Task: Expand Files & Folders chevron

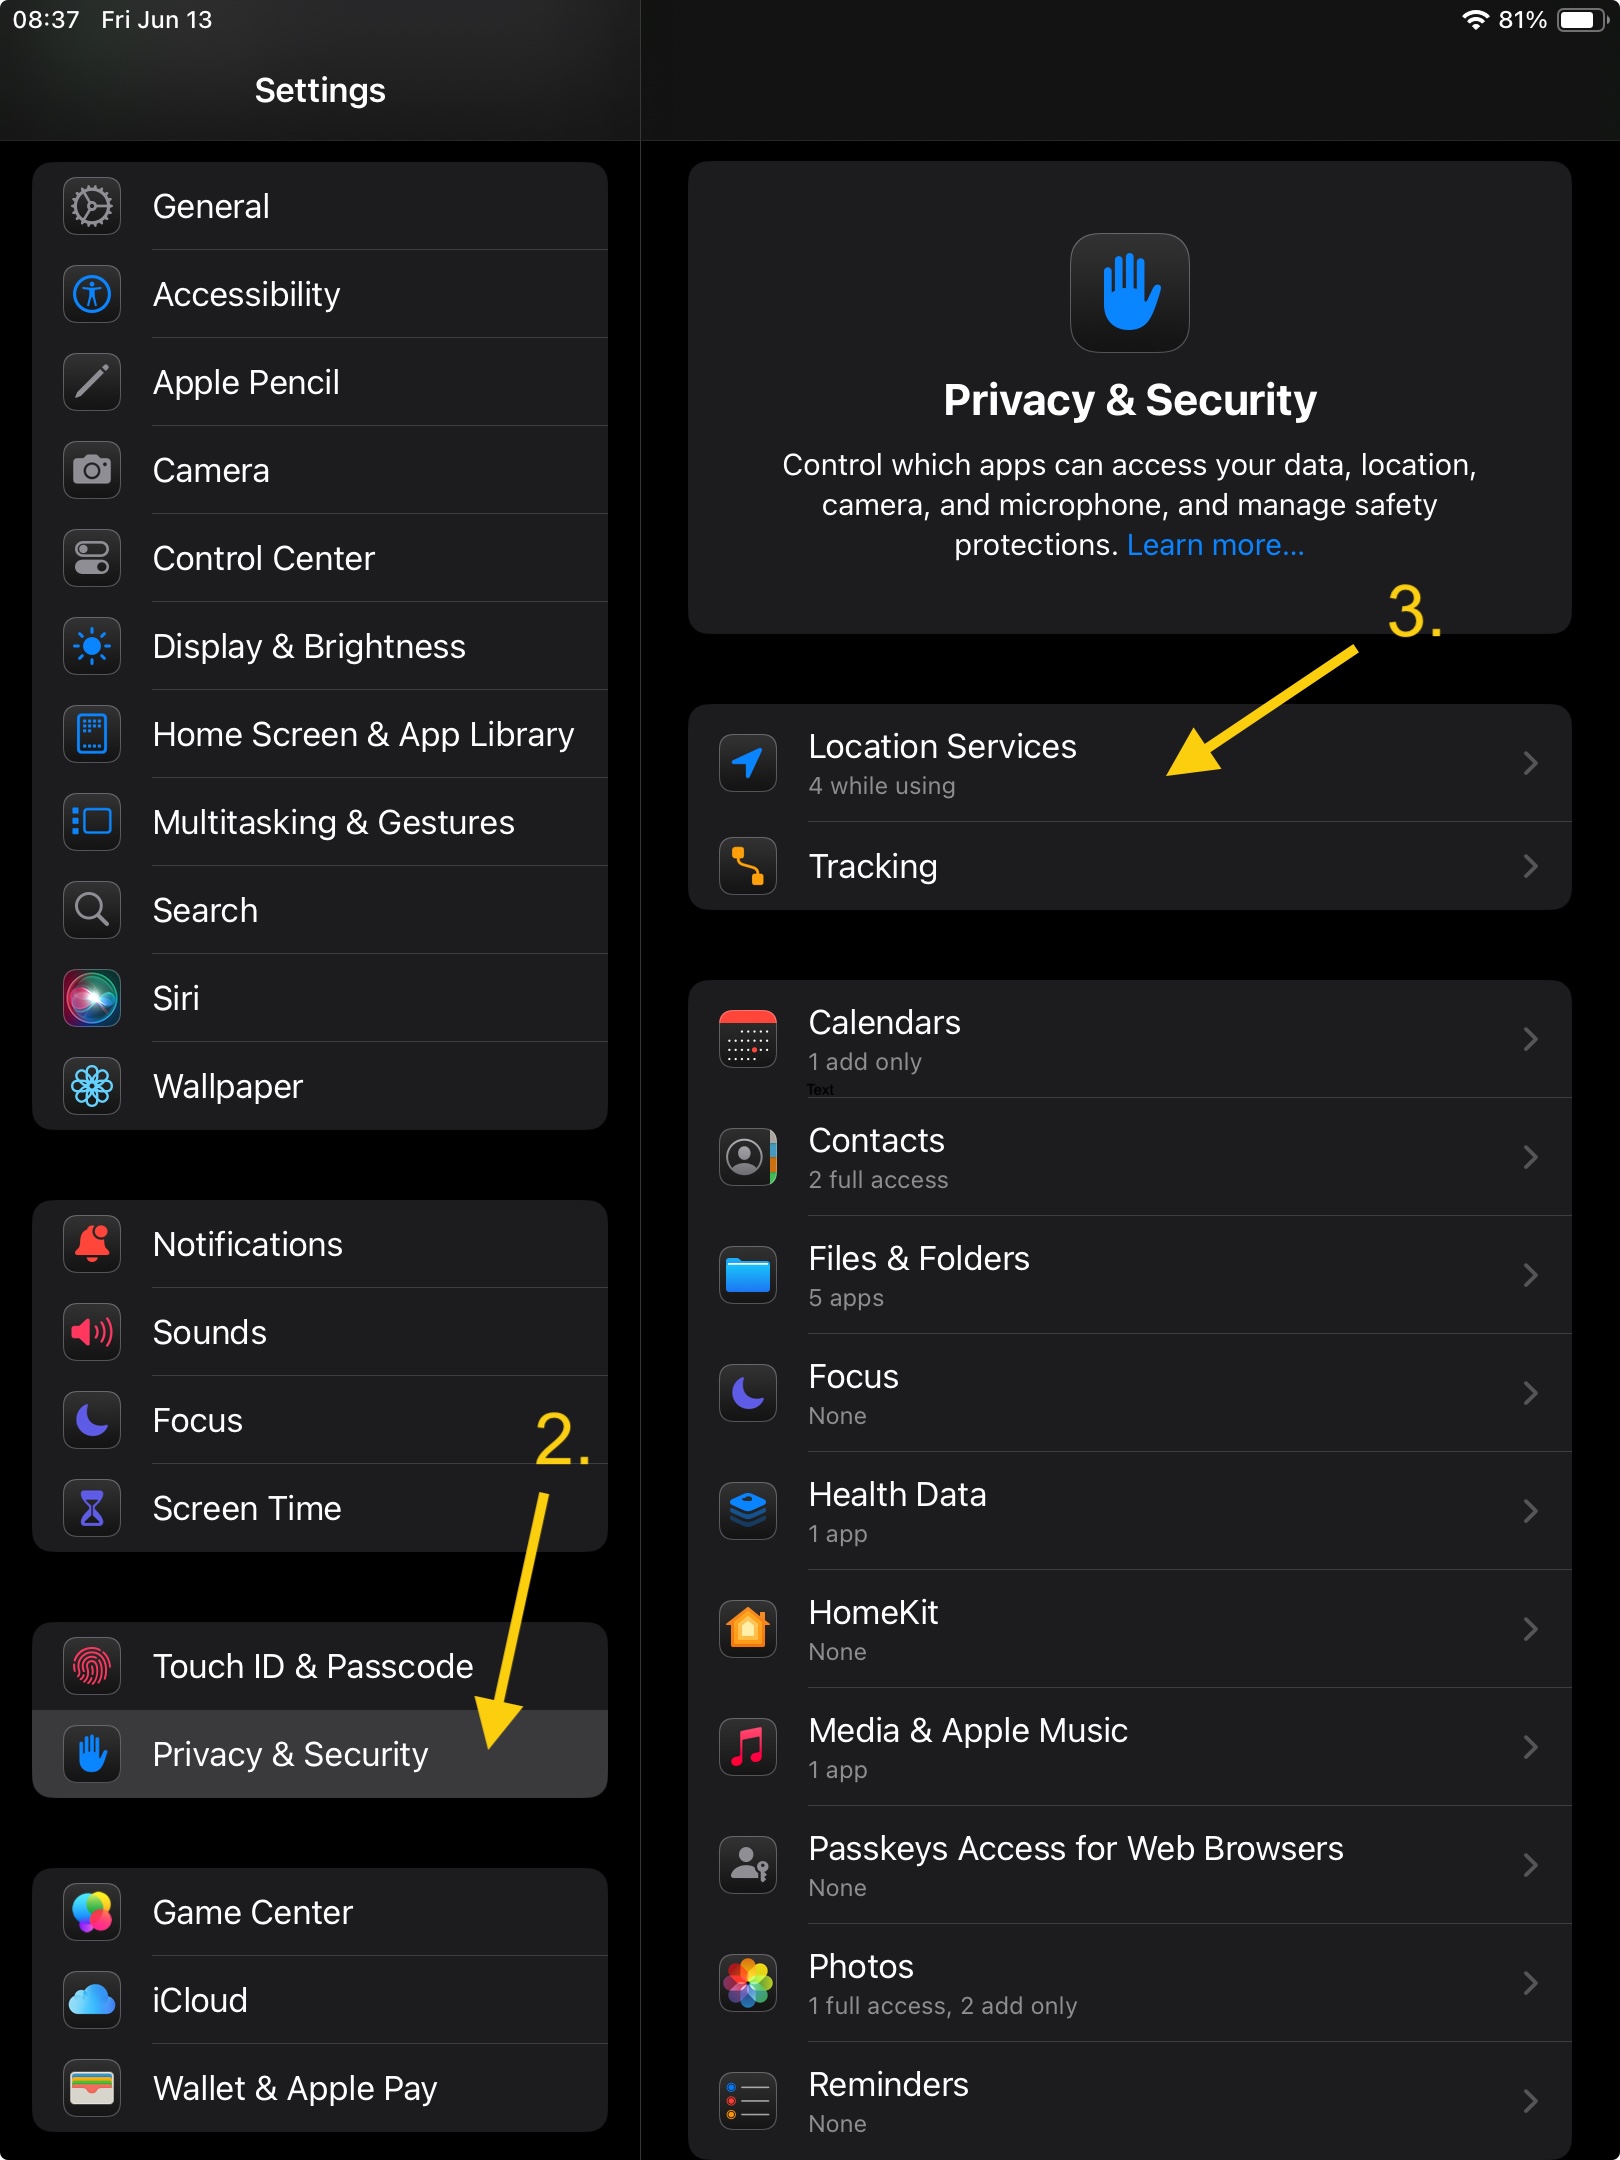Action: (x=1530, y=1275)
